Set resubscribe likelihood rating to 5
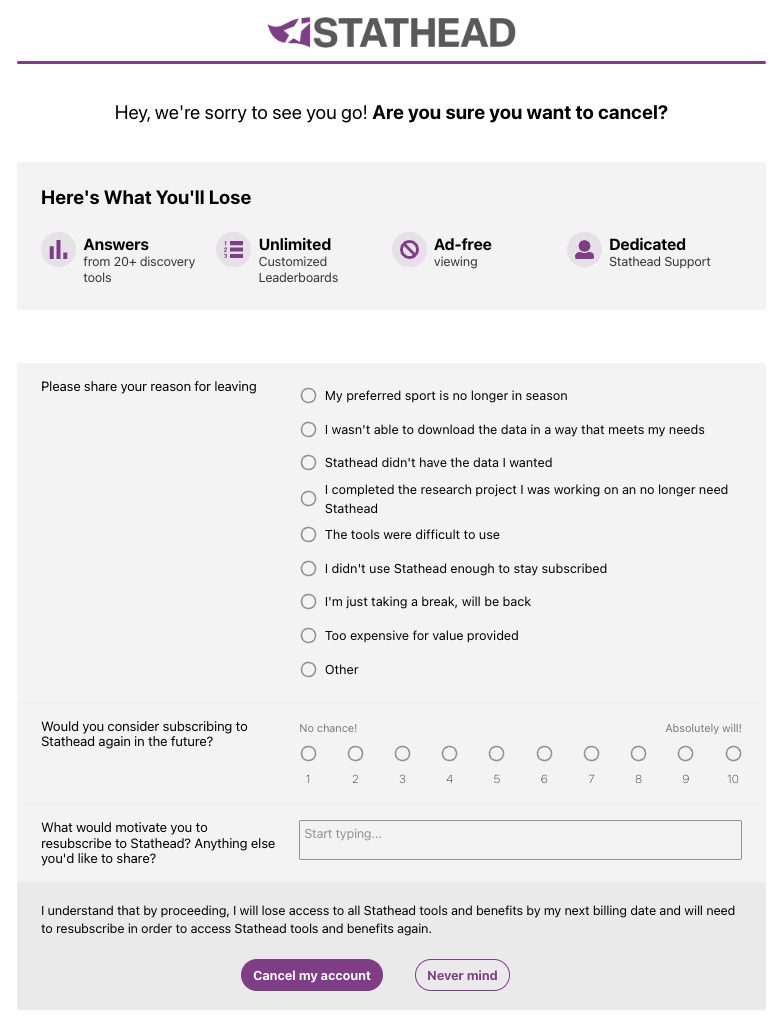 [497, 753]
